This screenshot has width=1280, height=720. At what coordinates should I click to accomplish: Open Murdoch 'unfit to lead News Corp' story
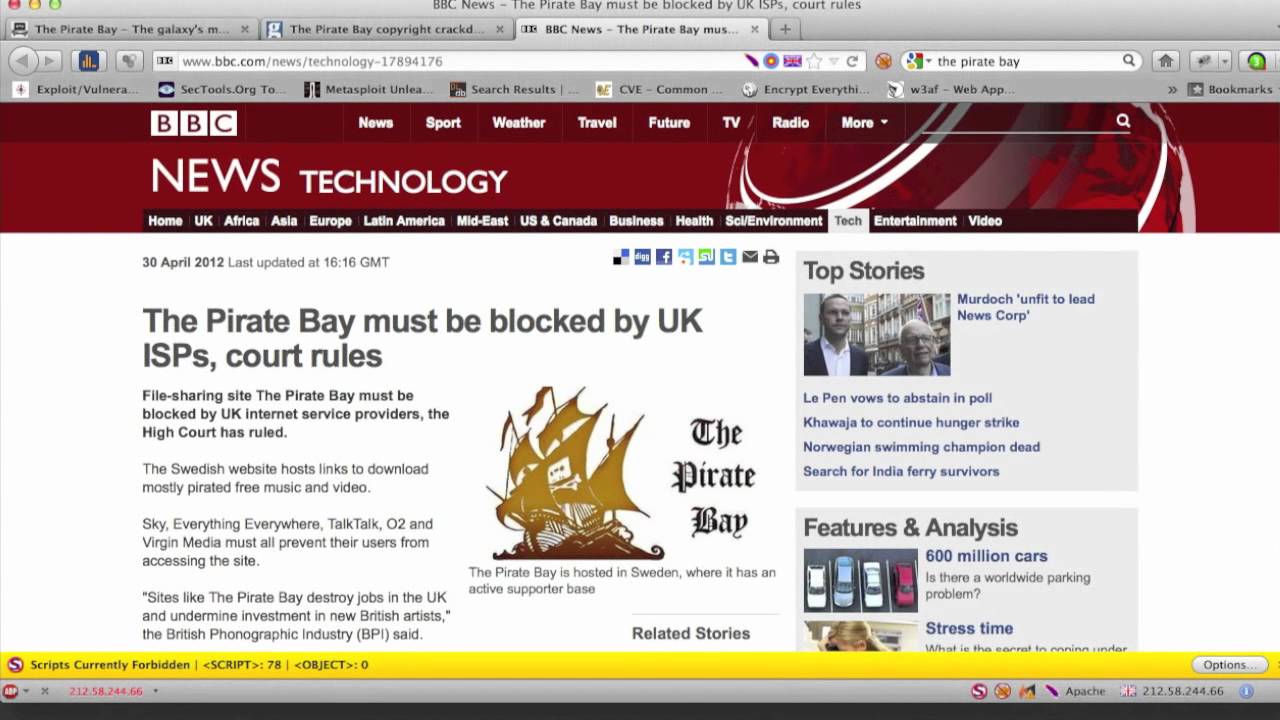pyautogui.click(x=1026, y=307)
